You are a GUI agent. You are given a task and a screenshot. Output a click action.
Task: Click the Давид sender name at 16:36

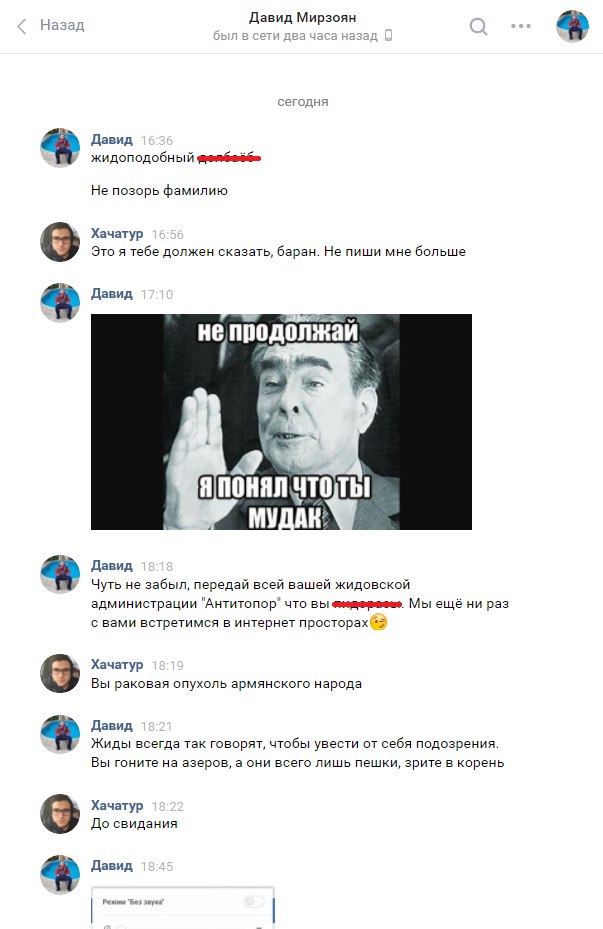coord(111,140)
